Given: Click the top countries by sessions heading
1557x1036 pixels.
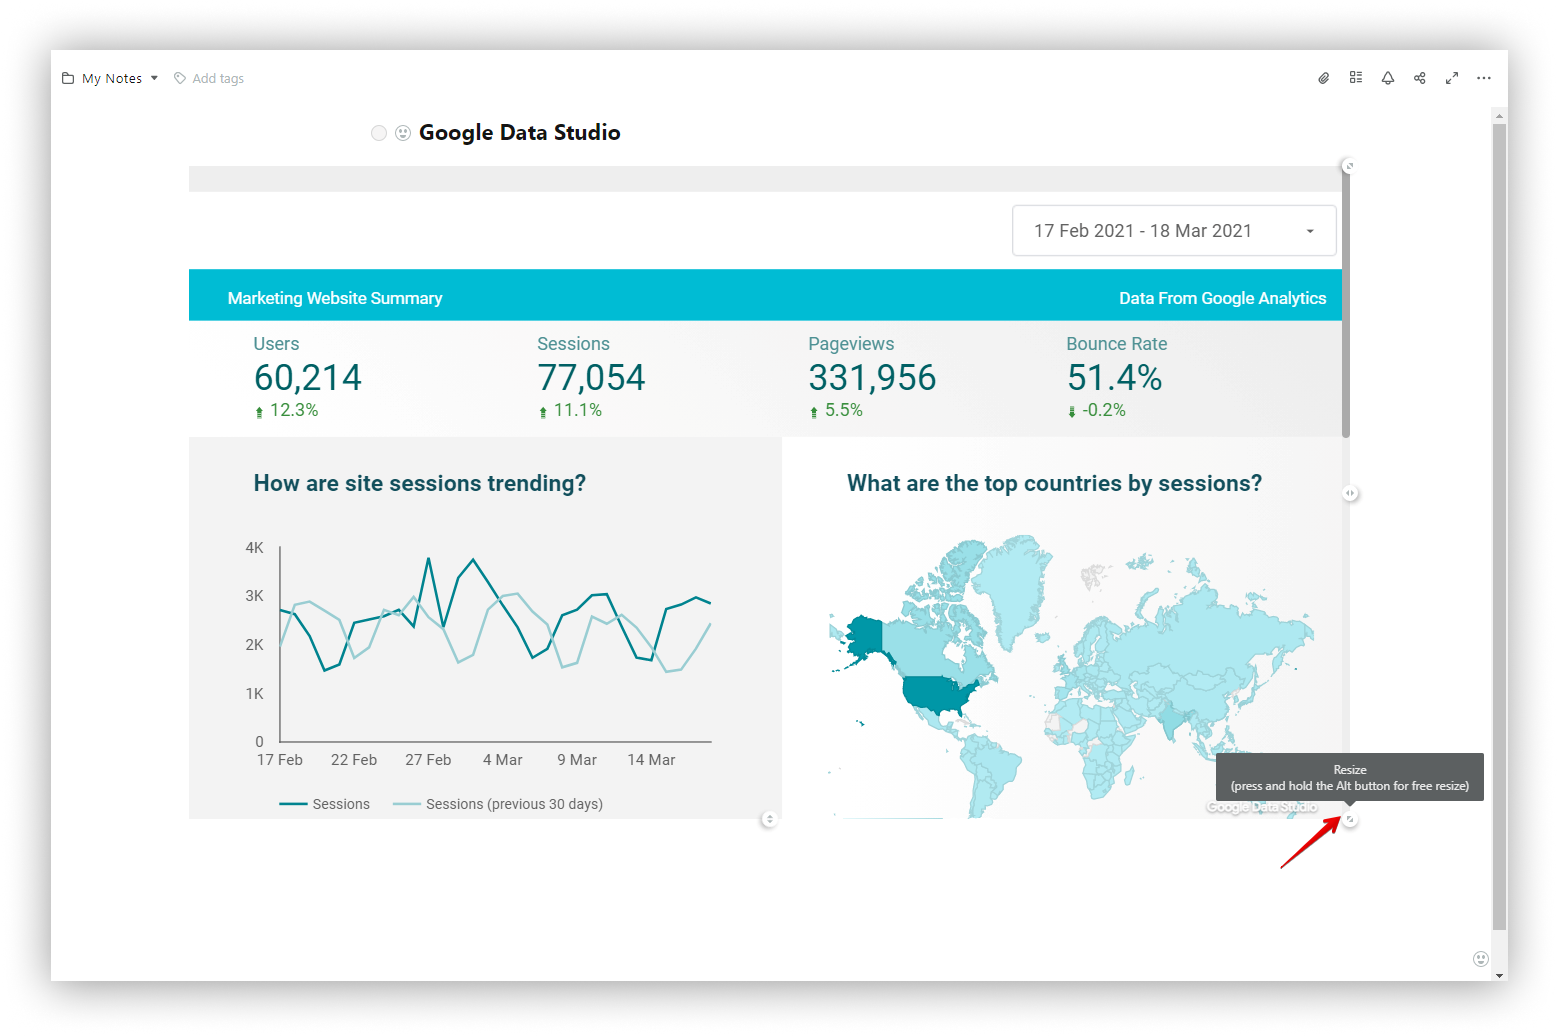Looking at the screenshot, I should pyautogui.click(x=1054, y=484).
